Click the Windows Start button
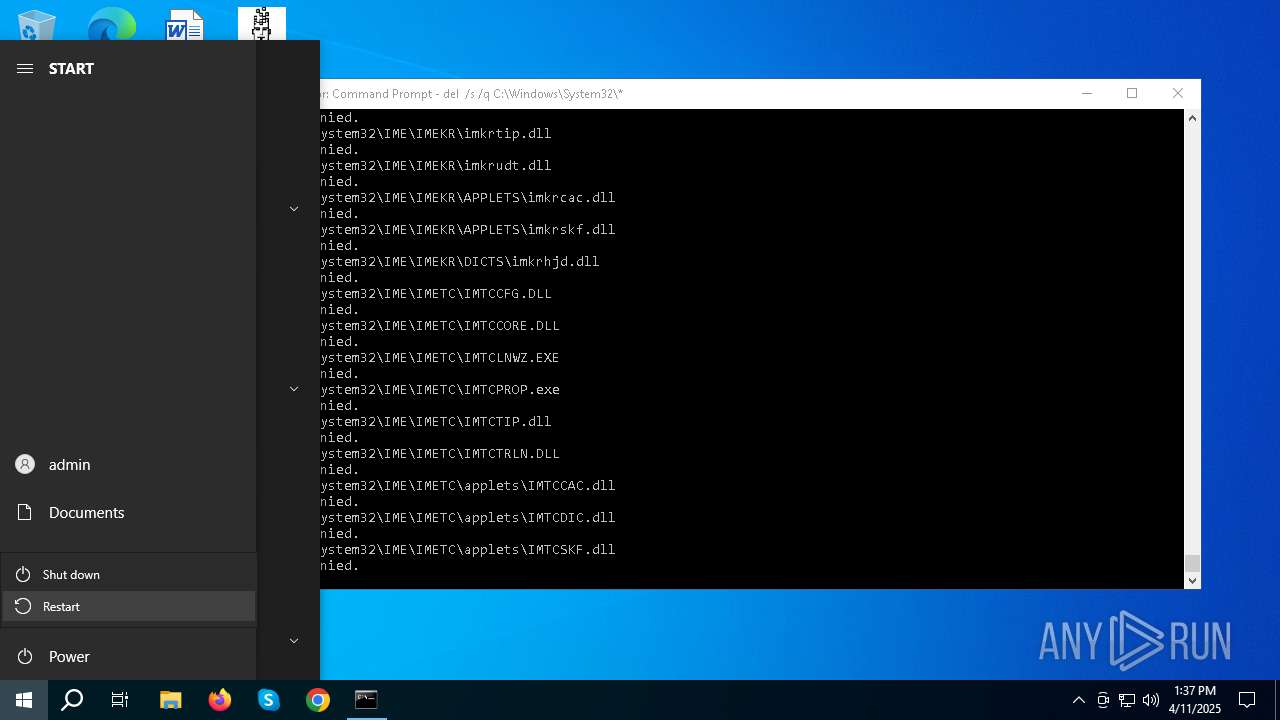This screenshot has height=720, width=1280. coord(24,700)
